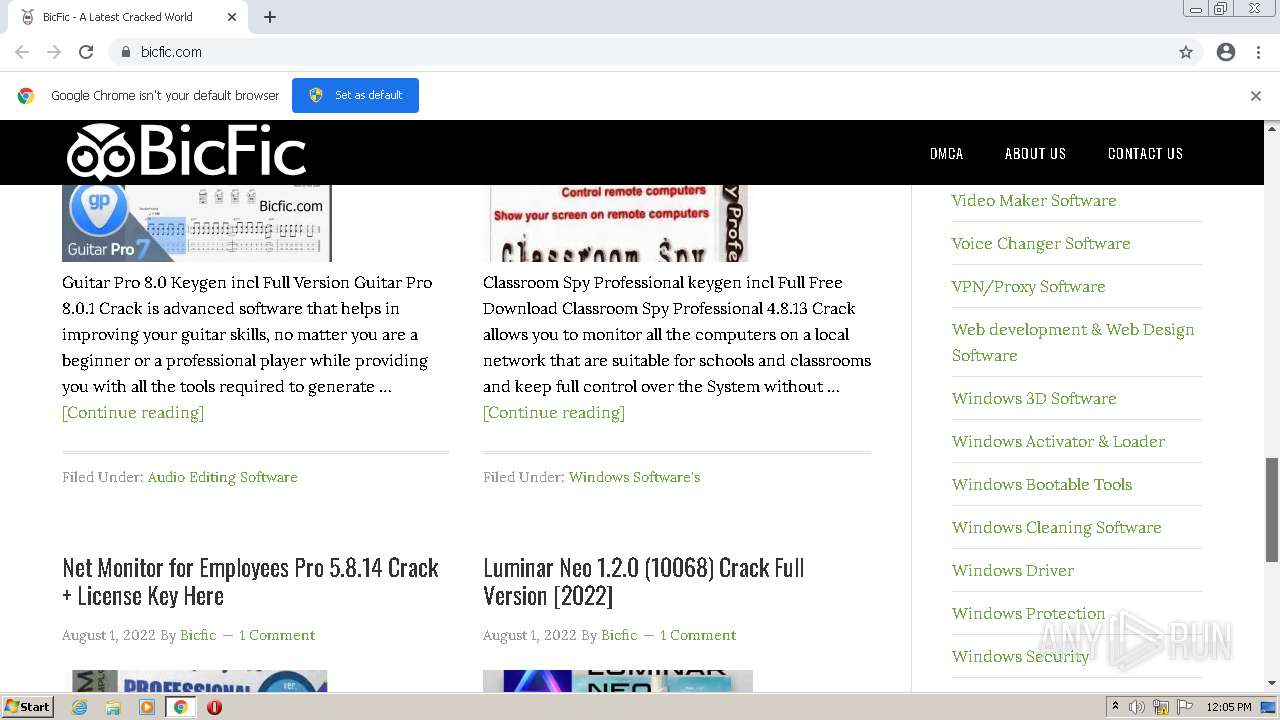
Task: Open a new tab with the plus icon
Action: (x=270, y=17)
